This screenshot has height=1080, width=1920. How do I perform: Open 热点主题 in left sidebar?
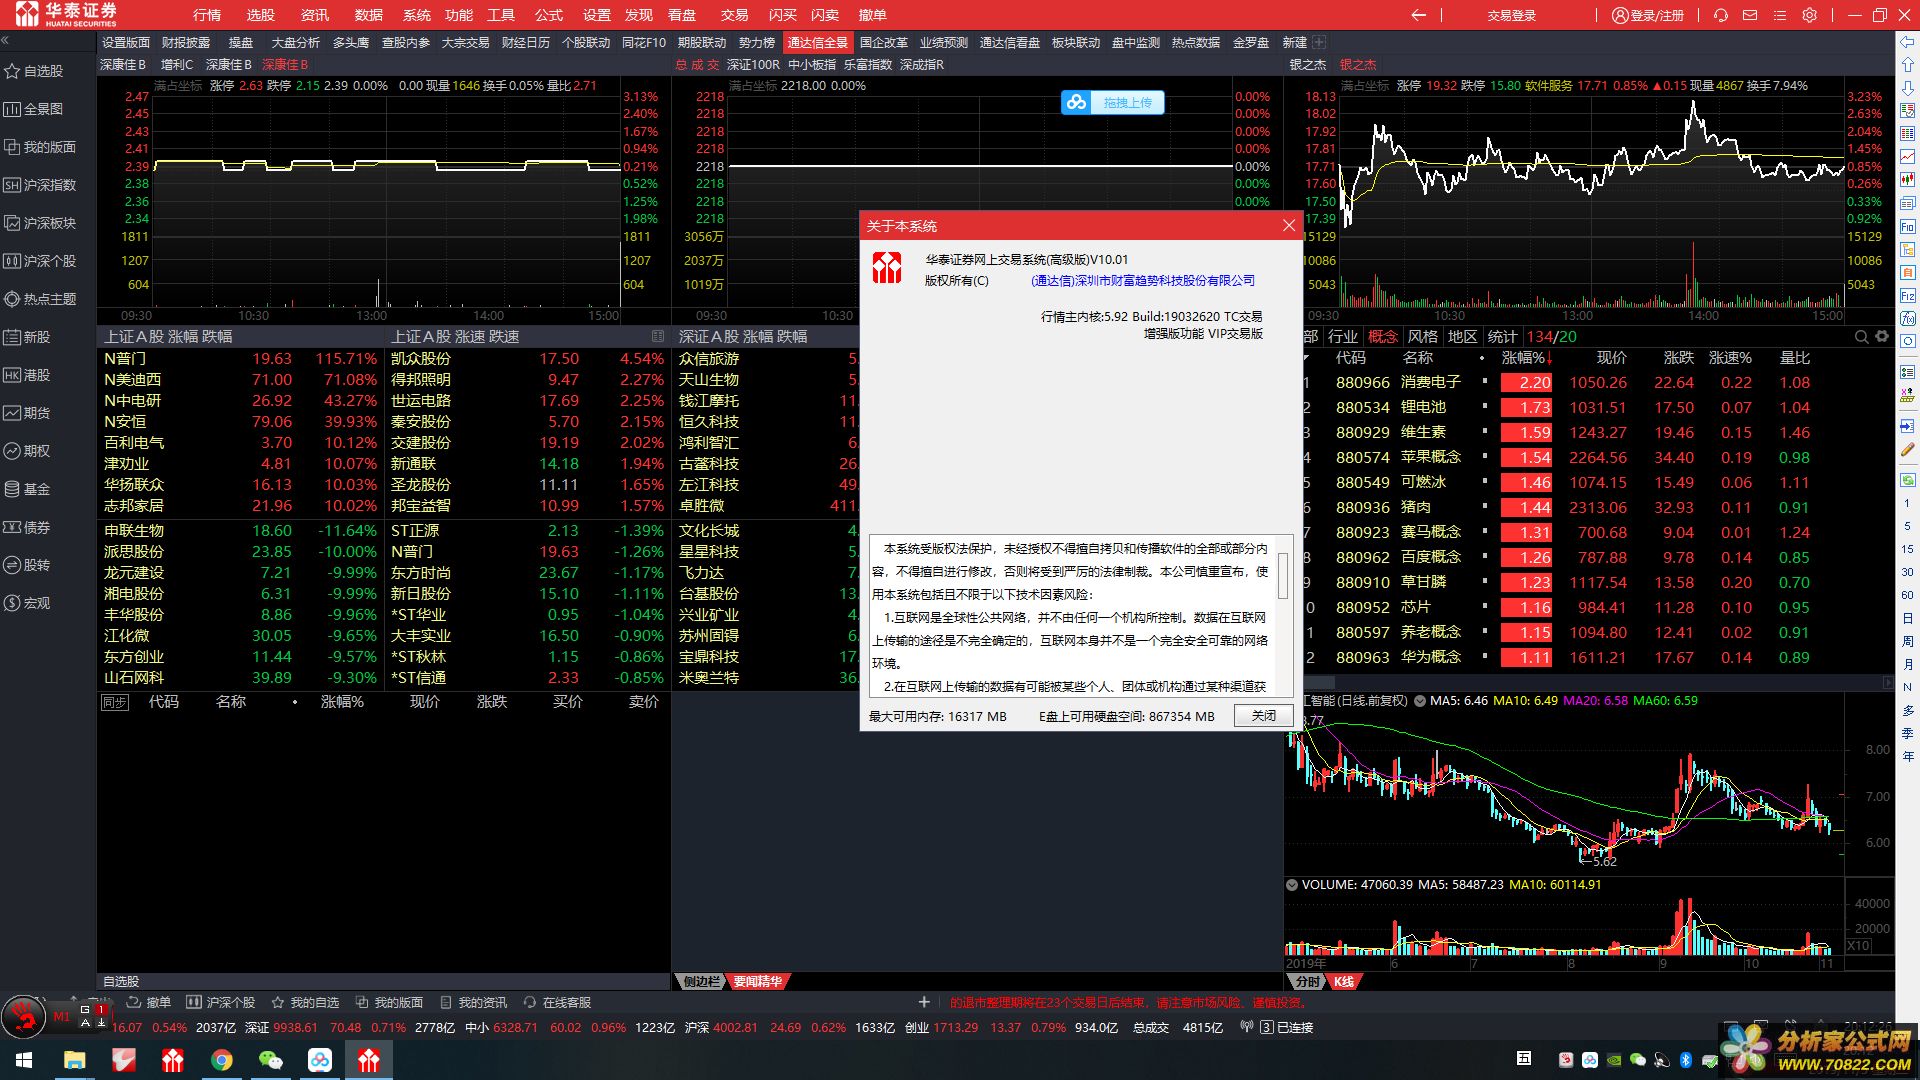coord(40,299)
